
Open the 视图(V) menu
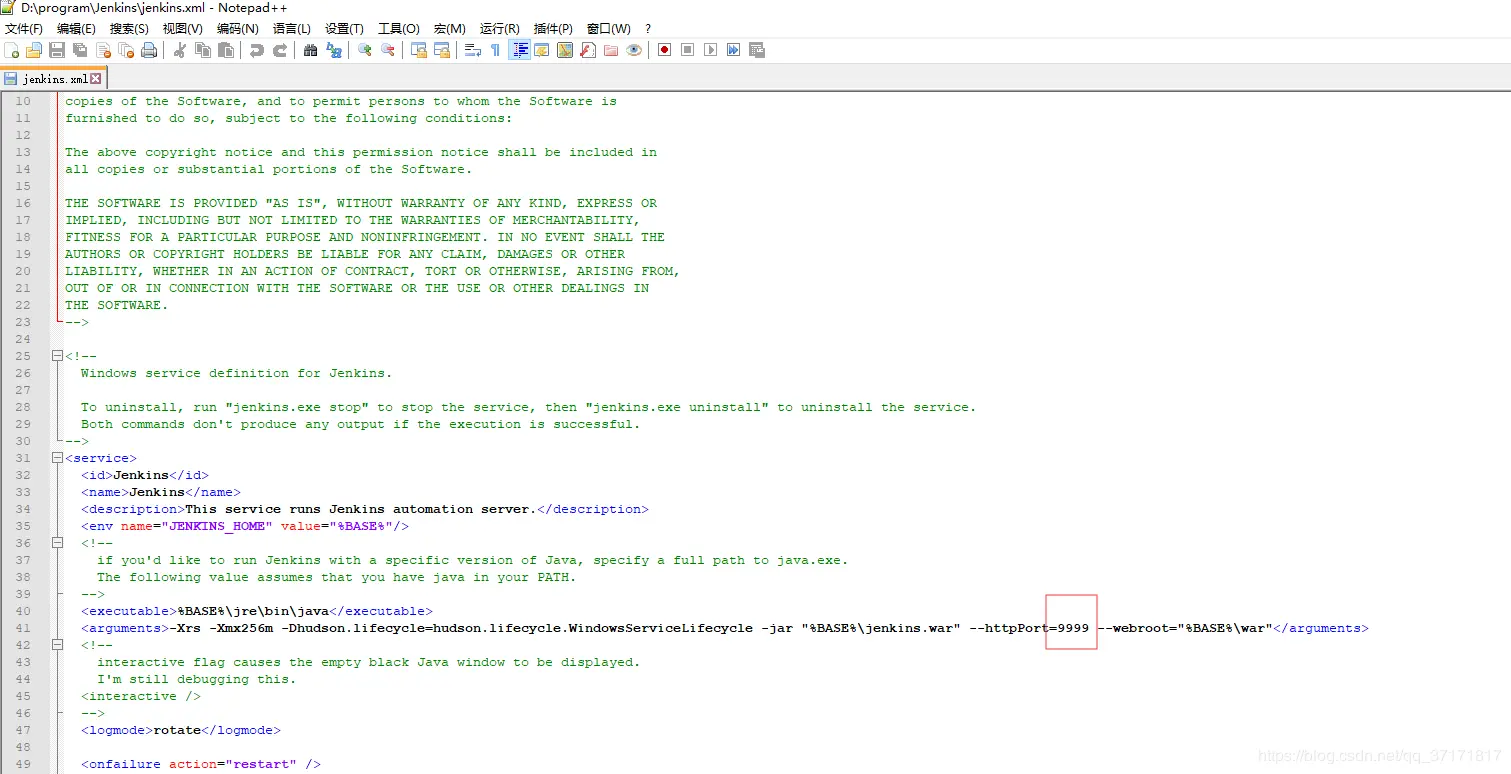point(182,28)
